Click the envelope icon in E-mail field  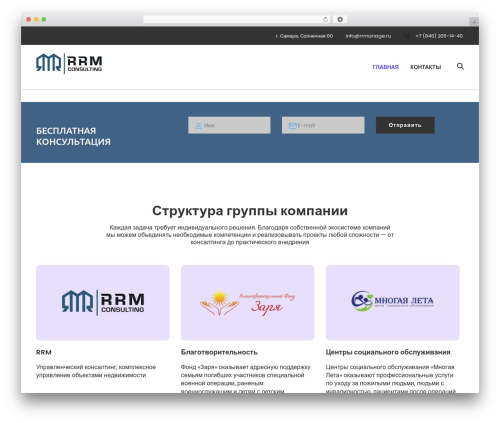tap(292, 126)
